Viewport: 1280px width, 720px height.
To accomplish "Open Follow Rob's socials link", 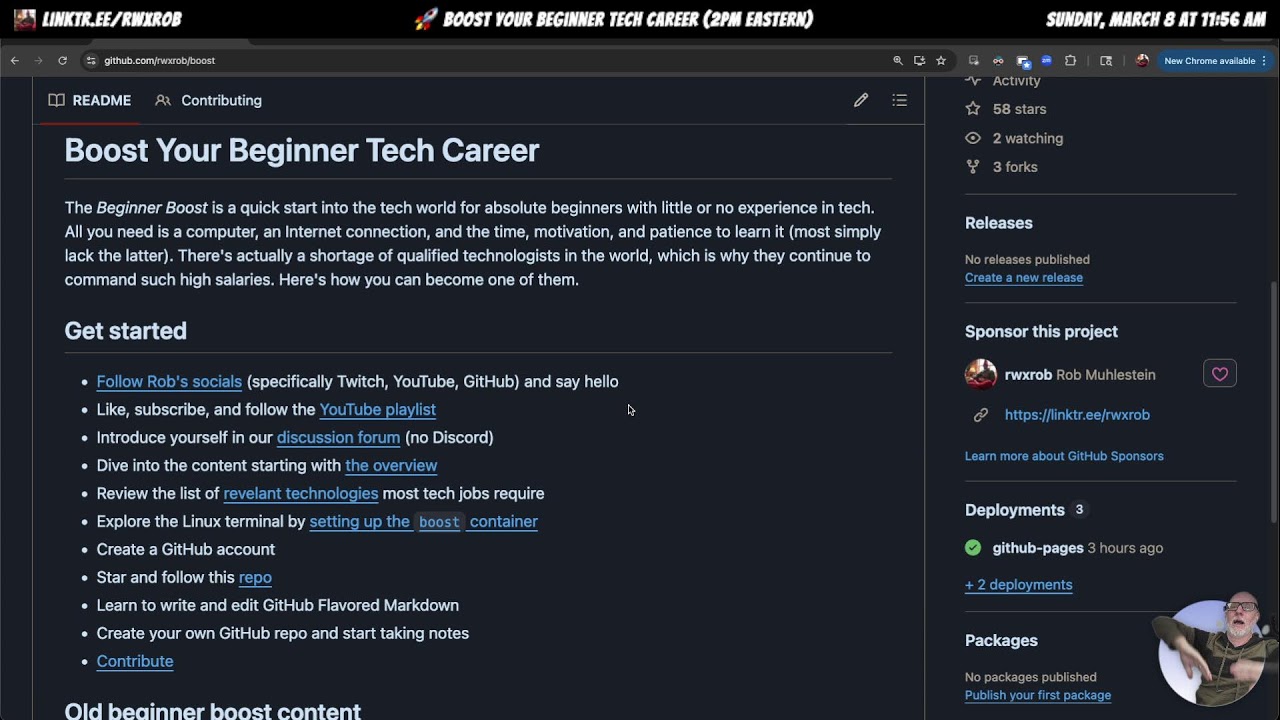I will pyautogui.click(x=169, y=381).
